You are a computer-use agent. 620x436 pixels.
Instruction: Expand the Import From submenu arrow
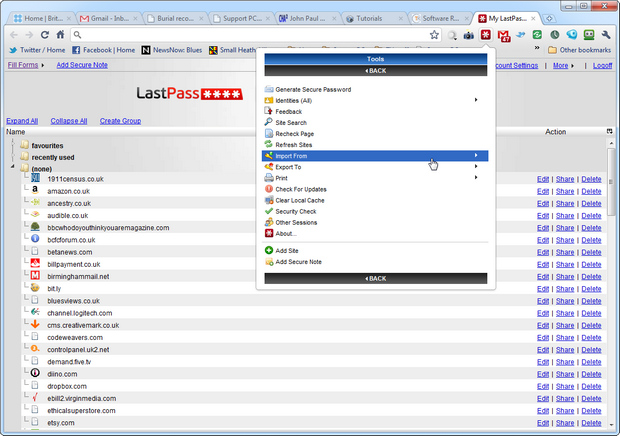click(476, 155)
